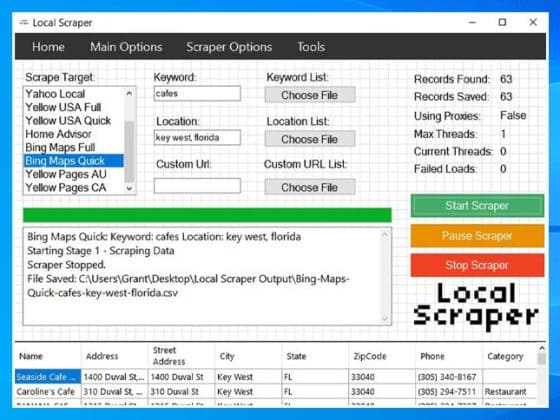Maximize the Local Scraper window
The image size is (560, 420).
[502, 22]
